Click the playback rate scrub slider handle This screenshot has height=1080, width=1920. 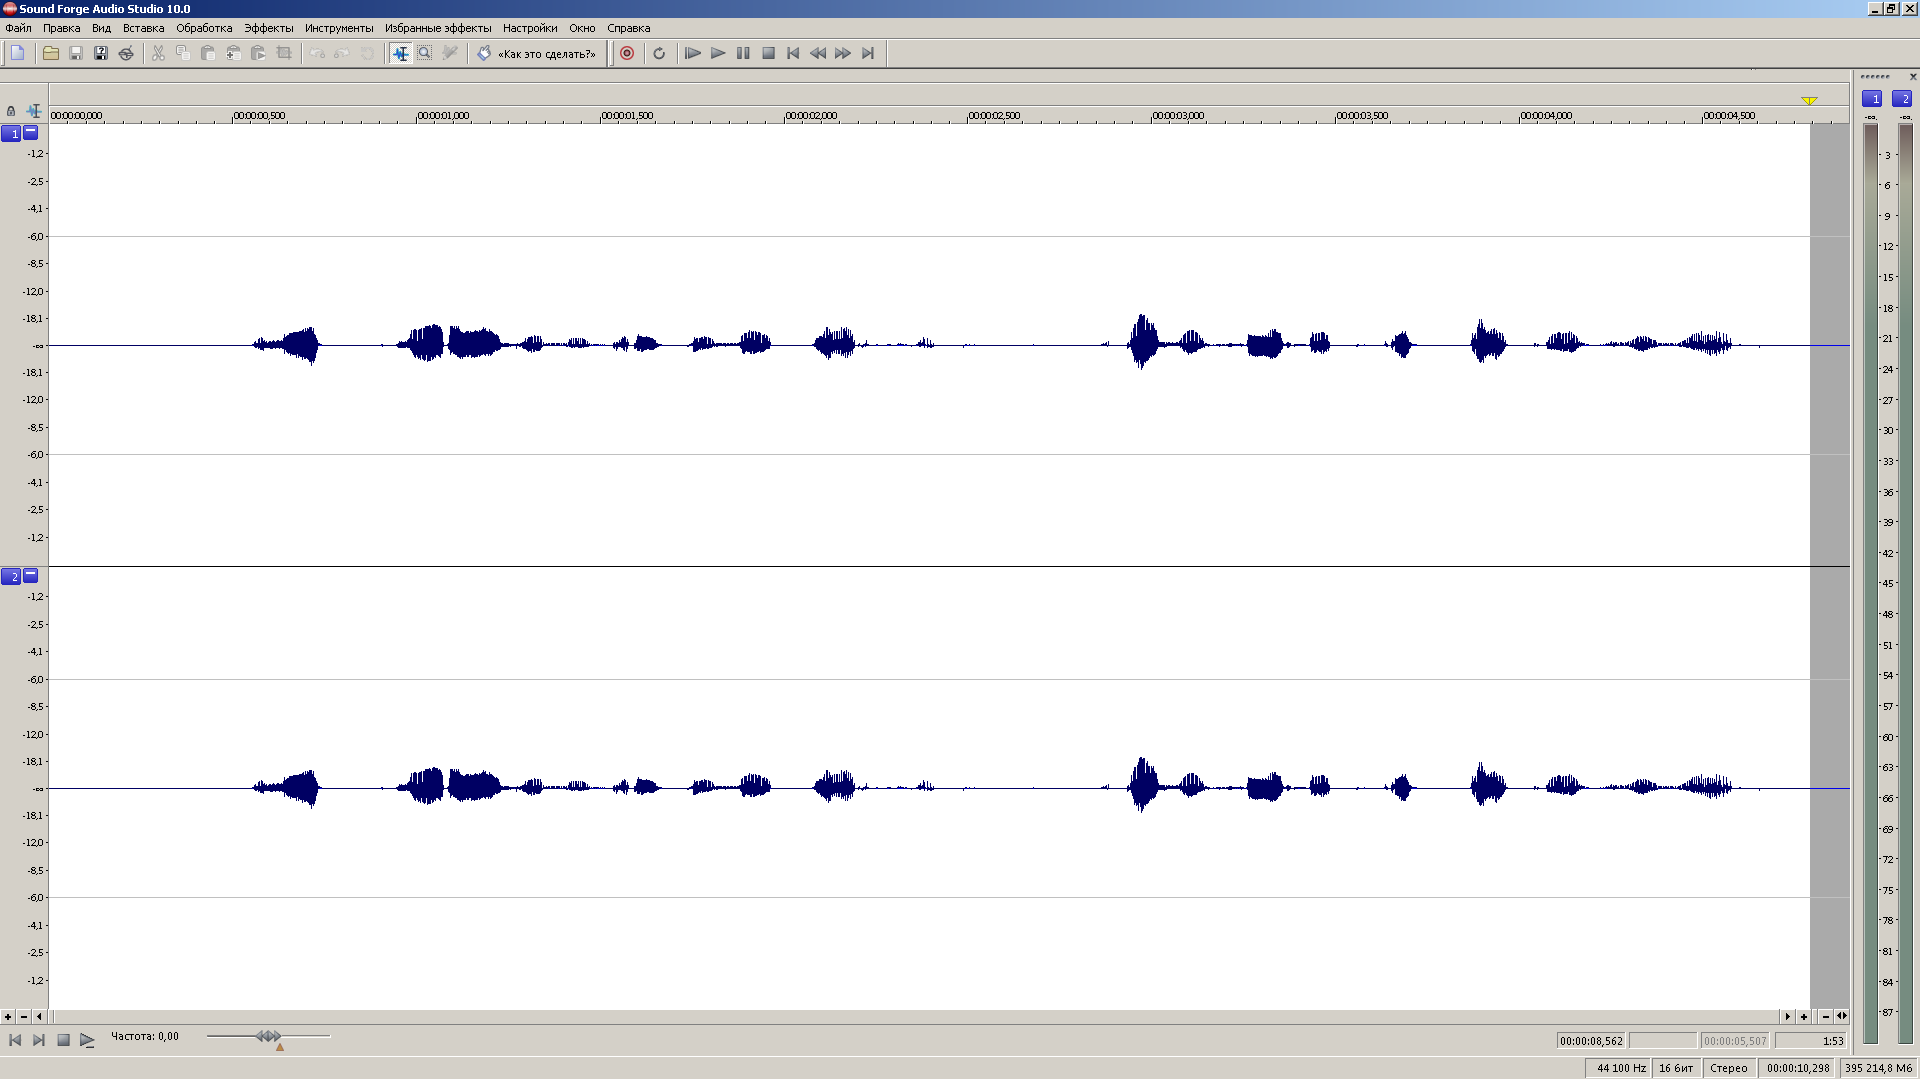coord(269,1036)
